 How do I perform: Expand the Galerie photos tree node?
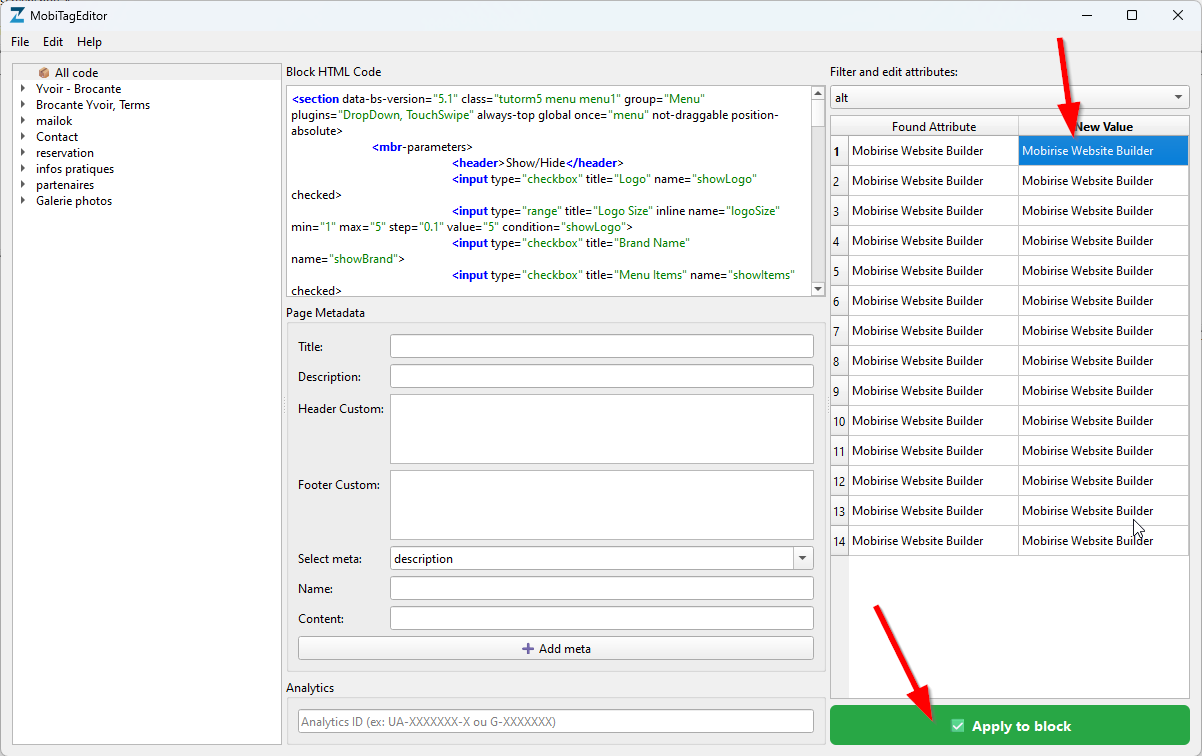[23, 201]
